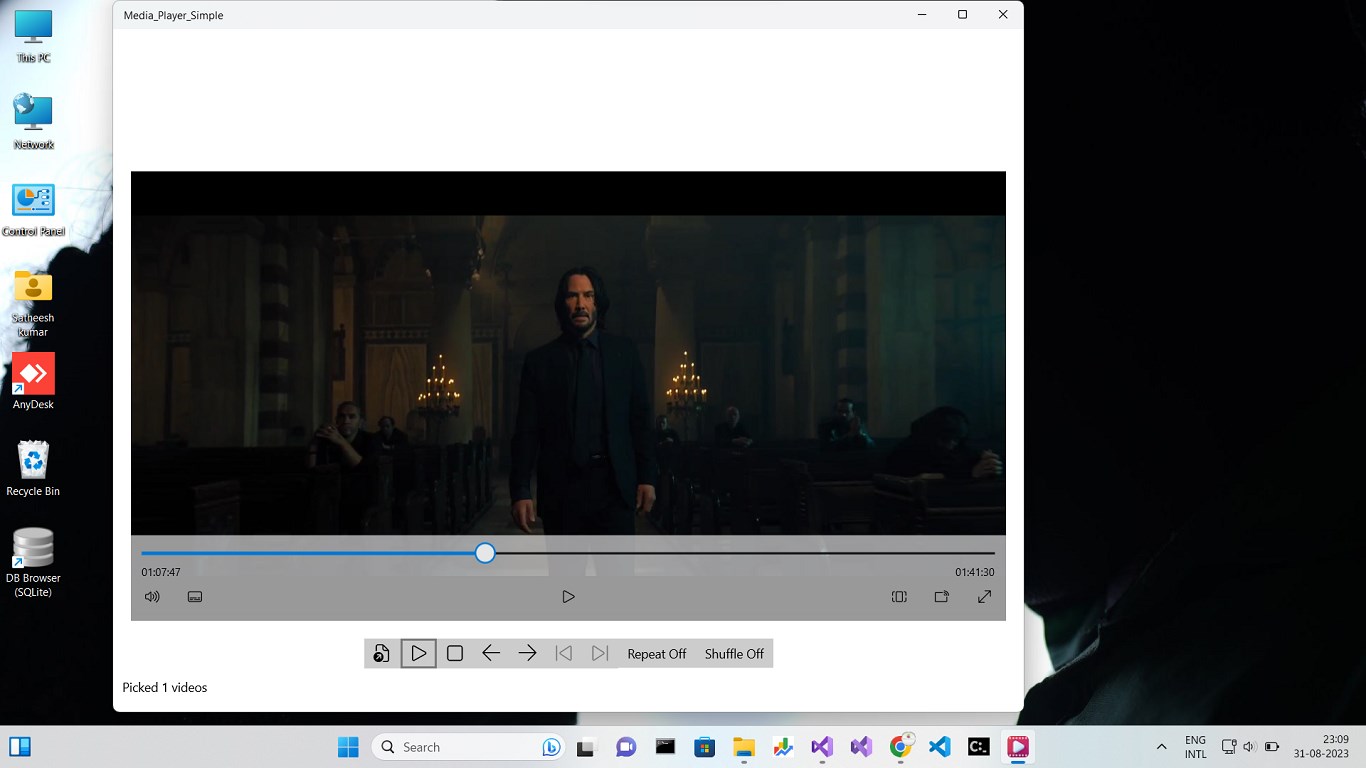
Task: Show hidden system tray icons
Action: [x=1161, y=747]
